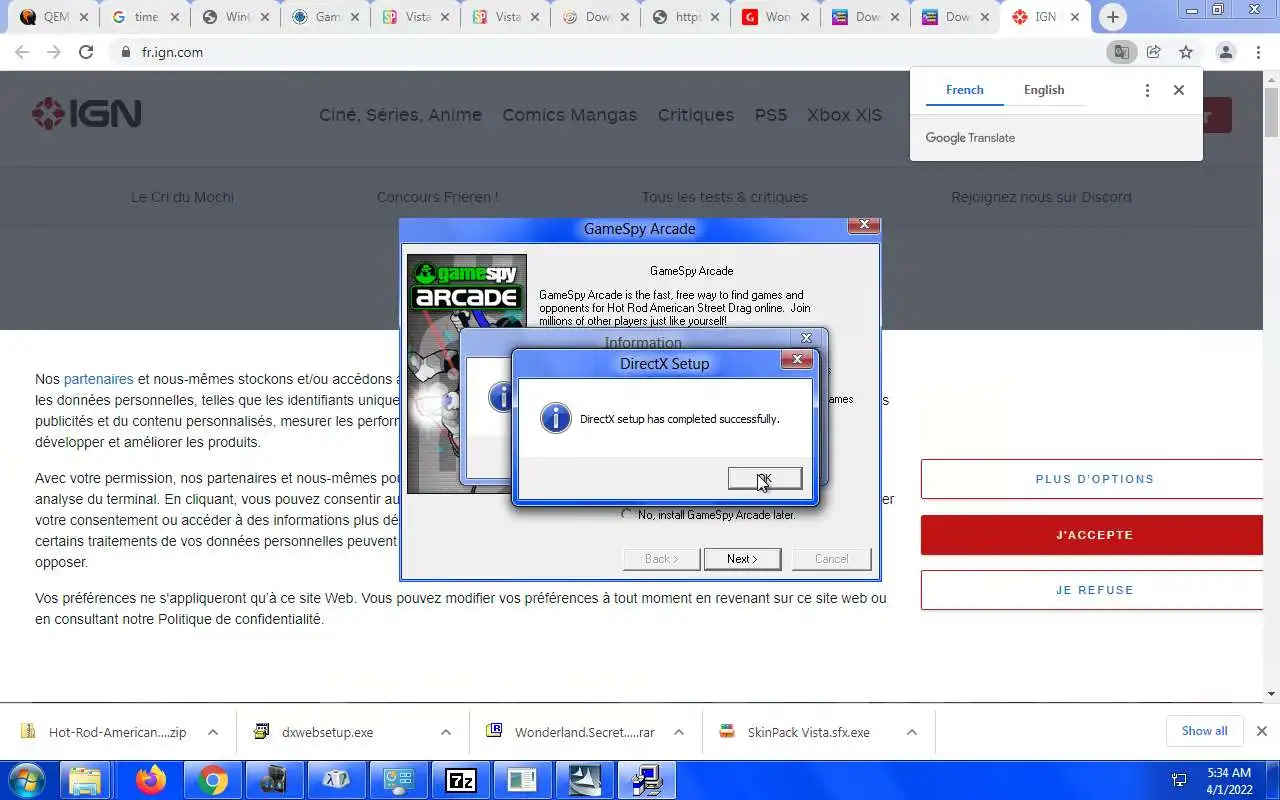Dismiss the Google Translate popup with its X

(x=1179, y=90)
